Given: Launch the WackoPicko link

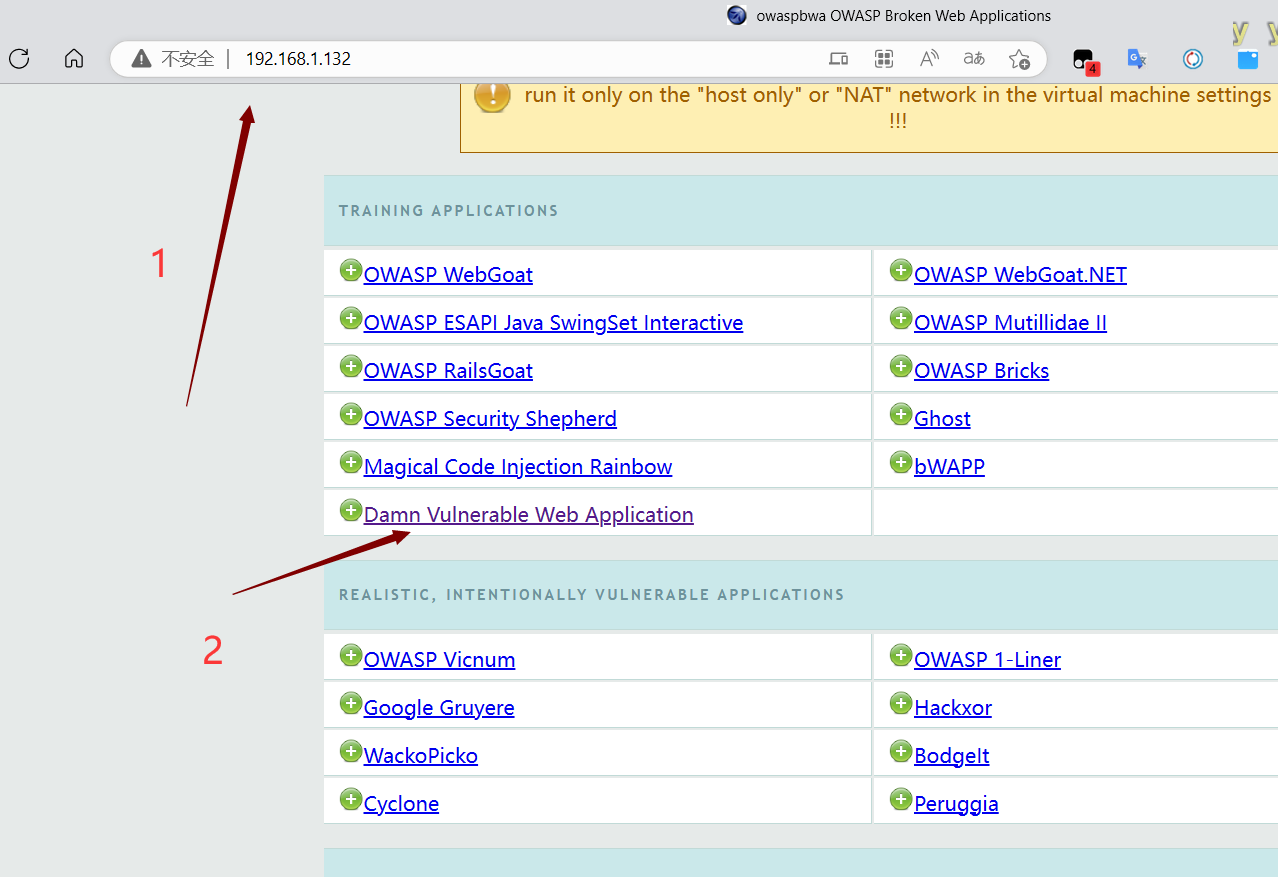Looking at the screenshot, I should point(421,756).
